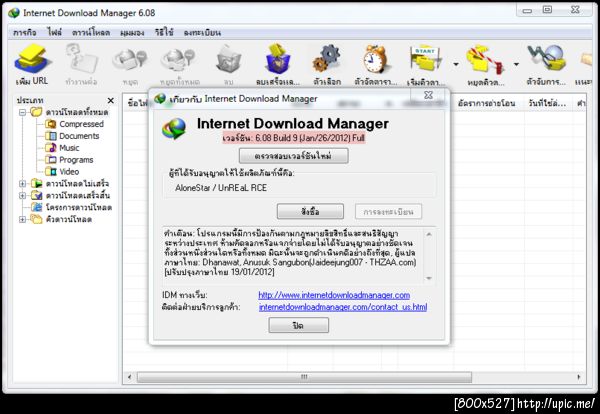This screenshot has height=414, width=600.
Task: Click the greyed Registration button
Action: 388,212
